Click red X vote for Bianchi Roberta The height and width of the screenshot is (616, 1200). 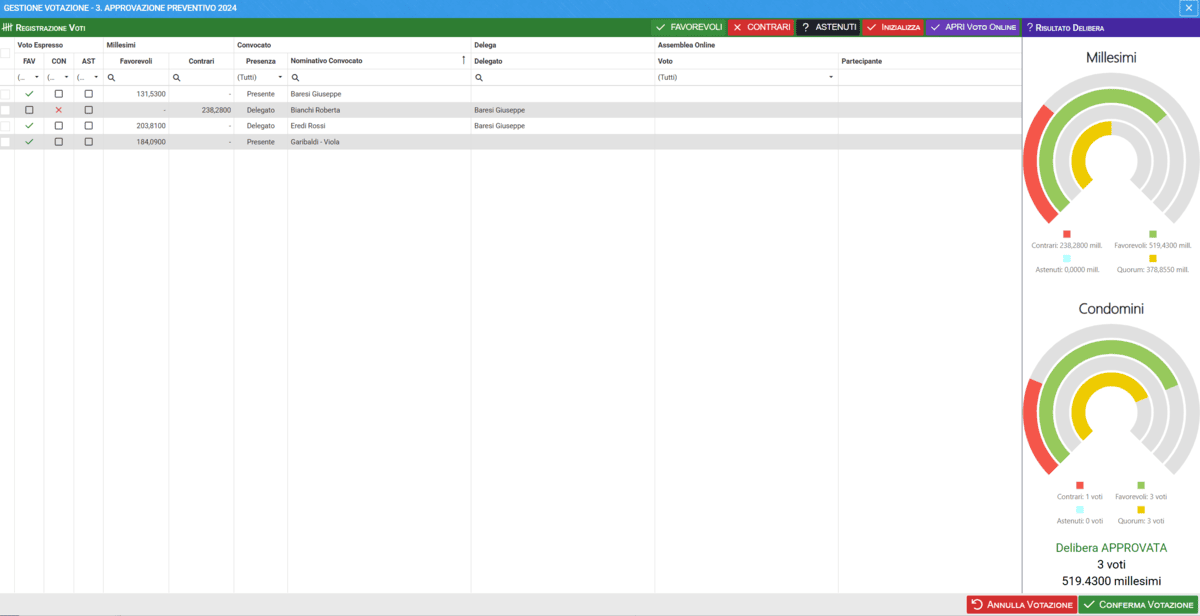pos(58,110)
